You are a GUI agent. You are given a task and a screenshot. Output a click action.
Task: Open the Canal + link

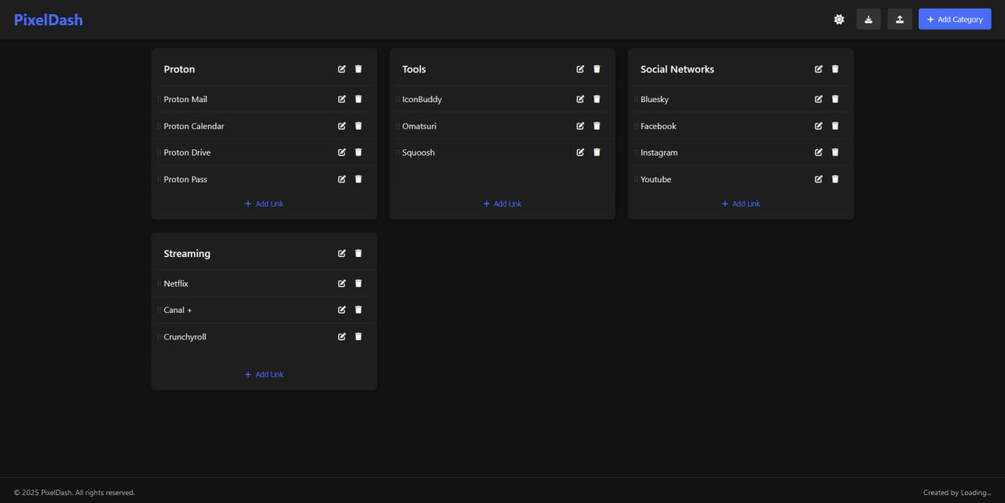(178, 310)
